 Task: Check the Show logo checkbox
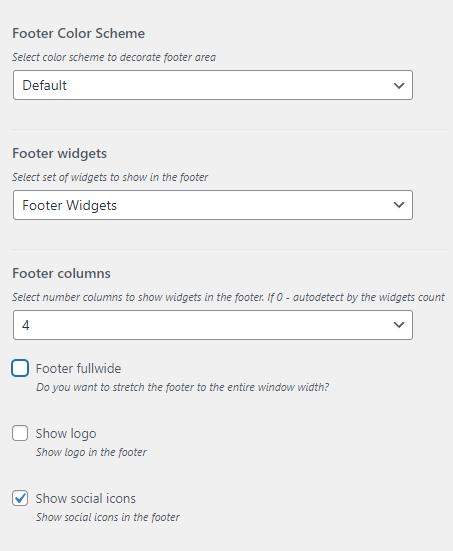[x=20, y=433]
